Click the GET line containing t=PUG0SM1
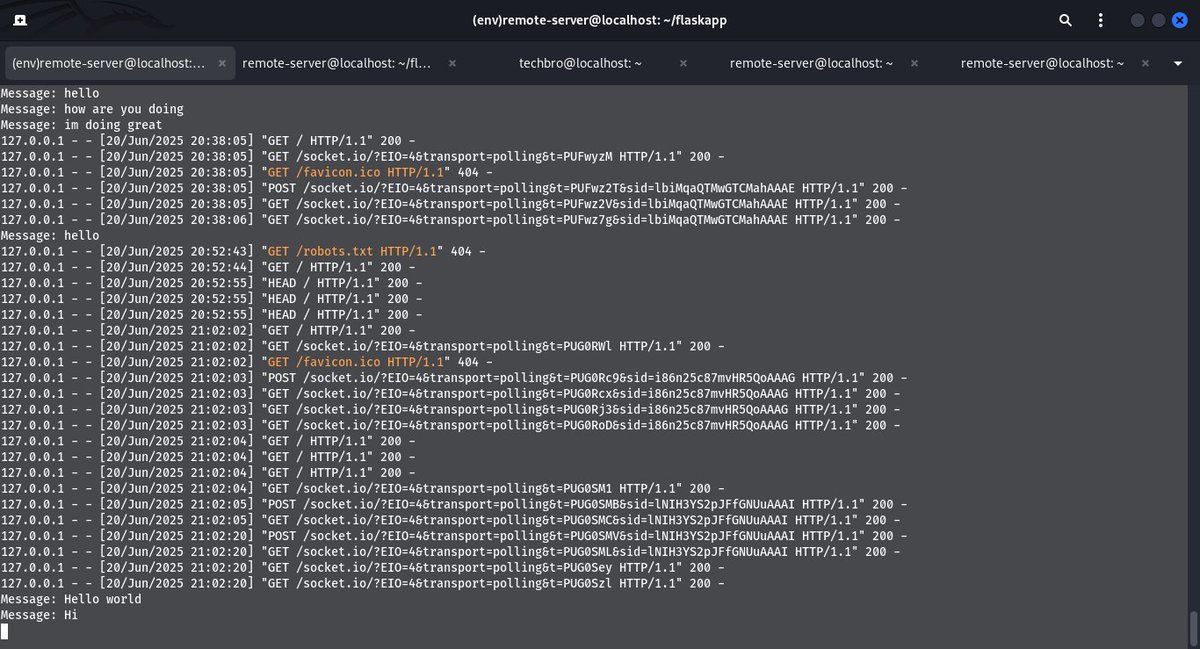 click(x=362, y=489)
